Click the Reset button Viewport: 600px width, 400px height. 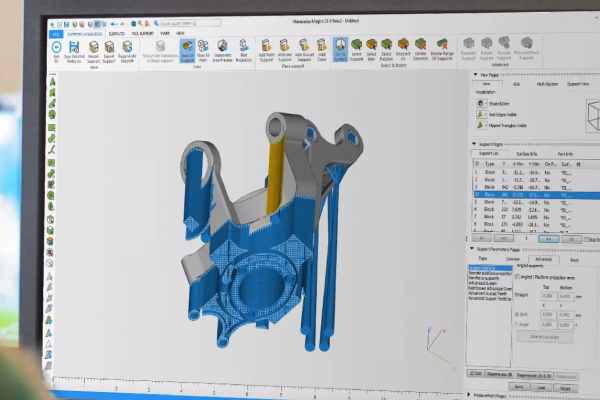(564, 387)
